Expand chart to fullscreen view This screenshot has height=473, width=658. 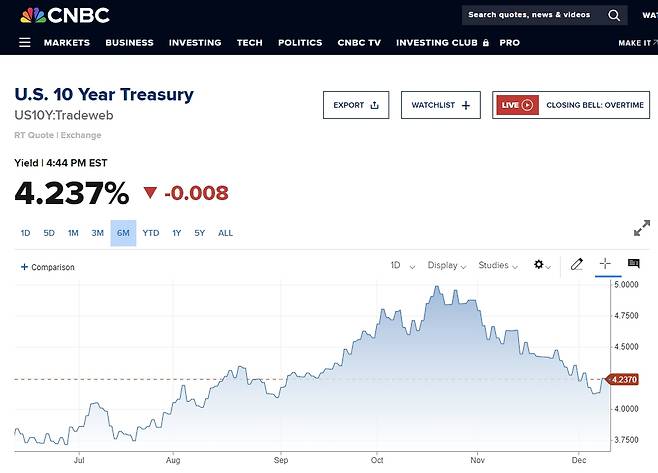642,229
